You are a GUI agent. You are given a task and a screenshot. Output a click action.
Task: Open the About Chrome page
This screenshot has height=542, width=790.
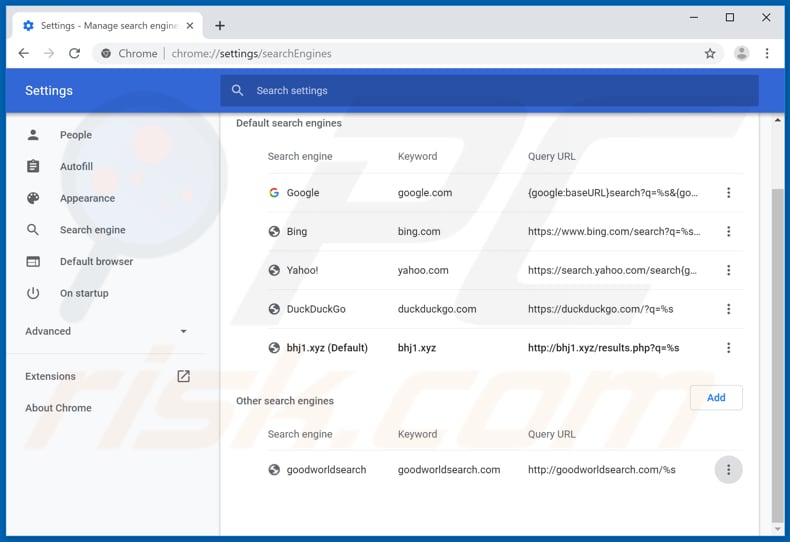58,408
